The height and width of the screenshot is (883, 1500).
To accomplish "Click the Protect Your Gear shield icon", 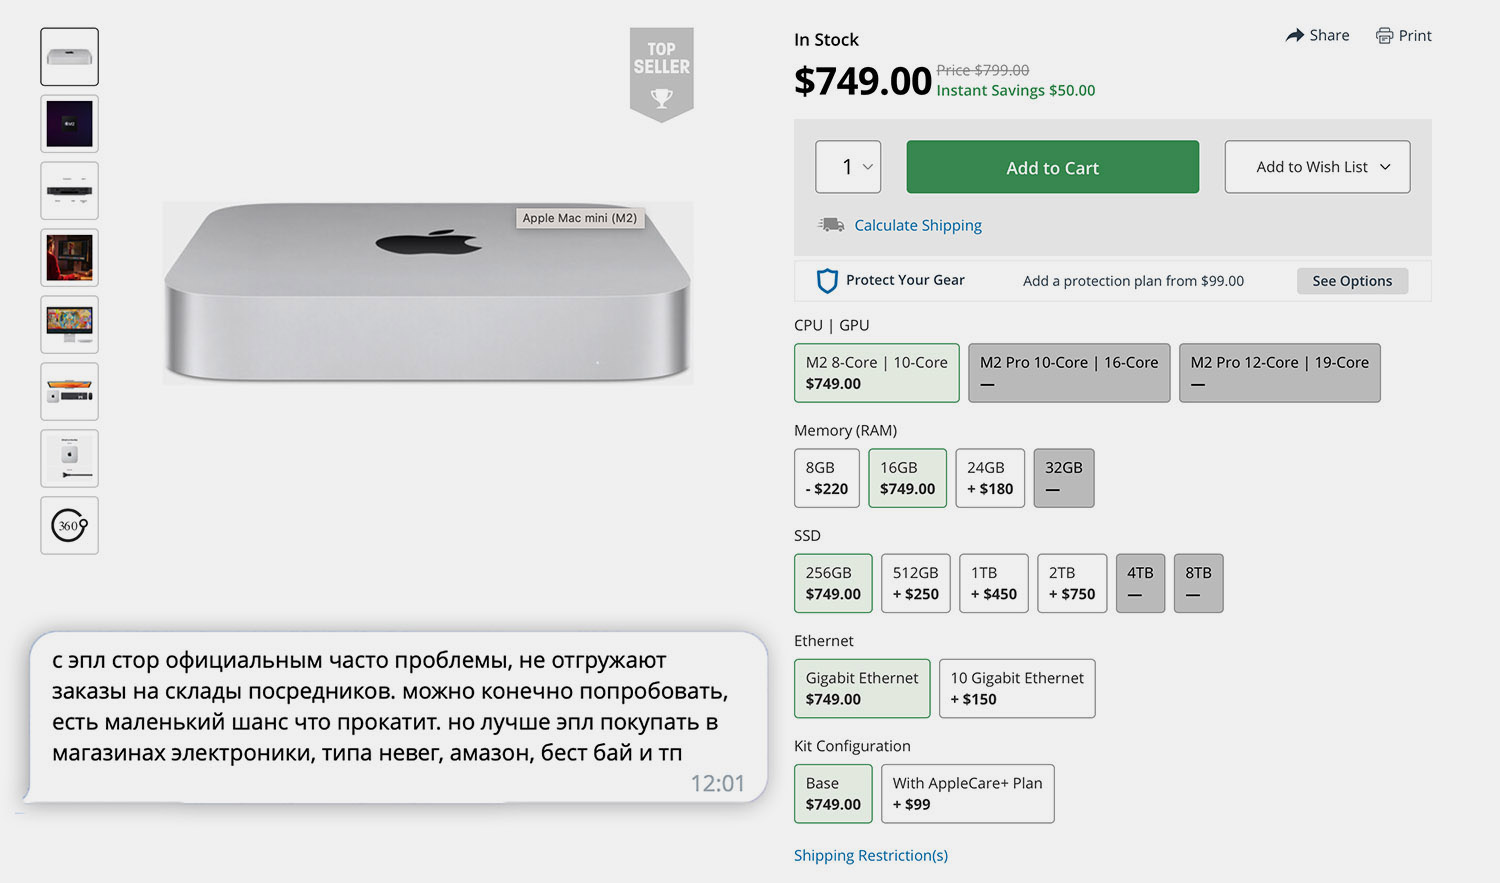I will click(827, 281).
